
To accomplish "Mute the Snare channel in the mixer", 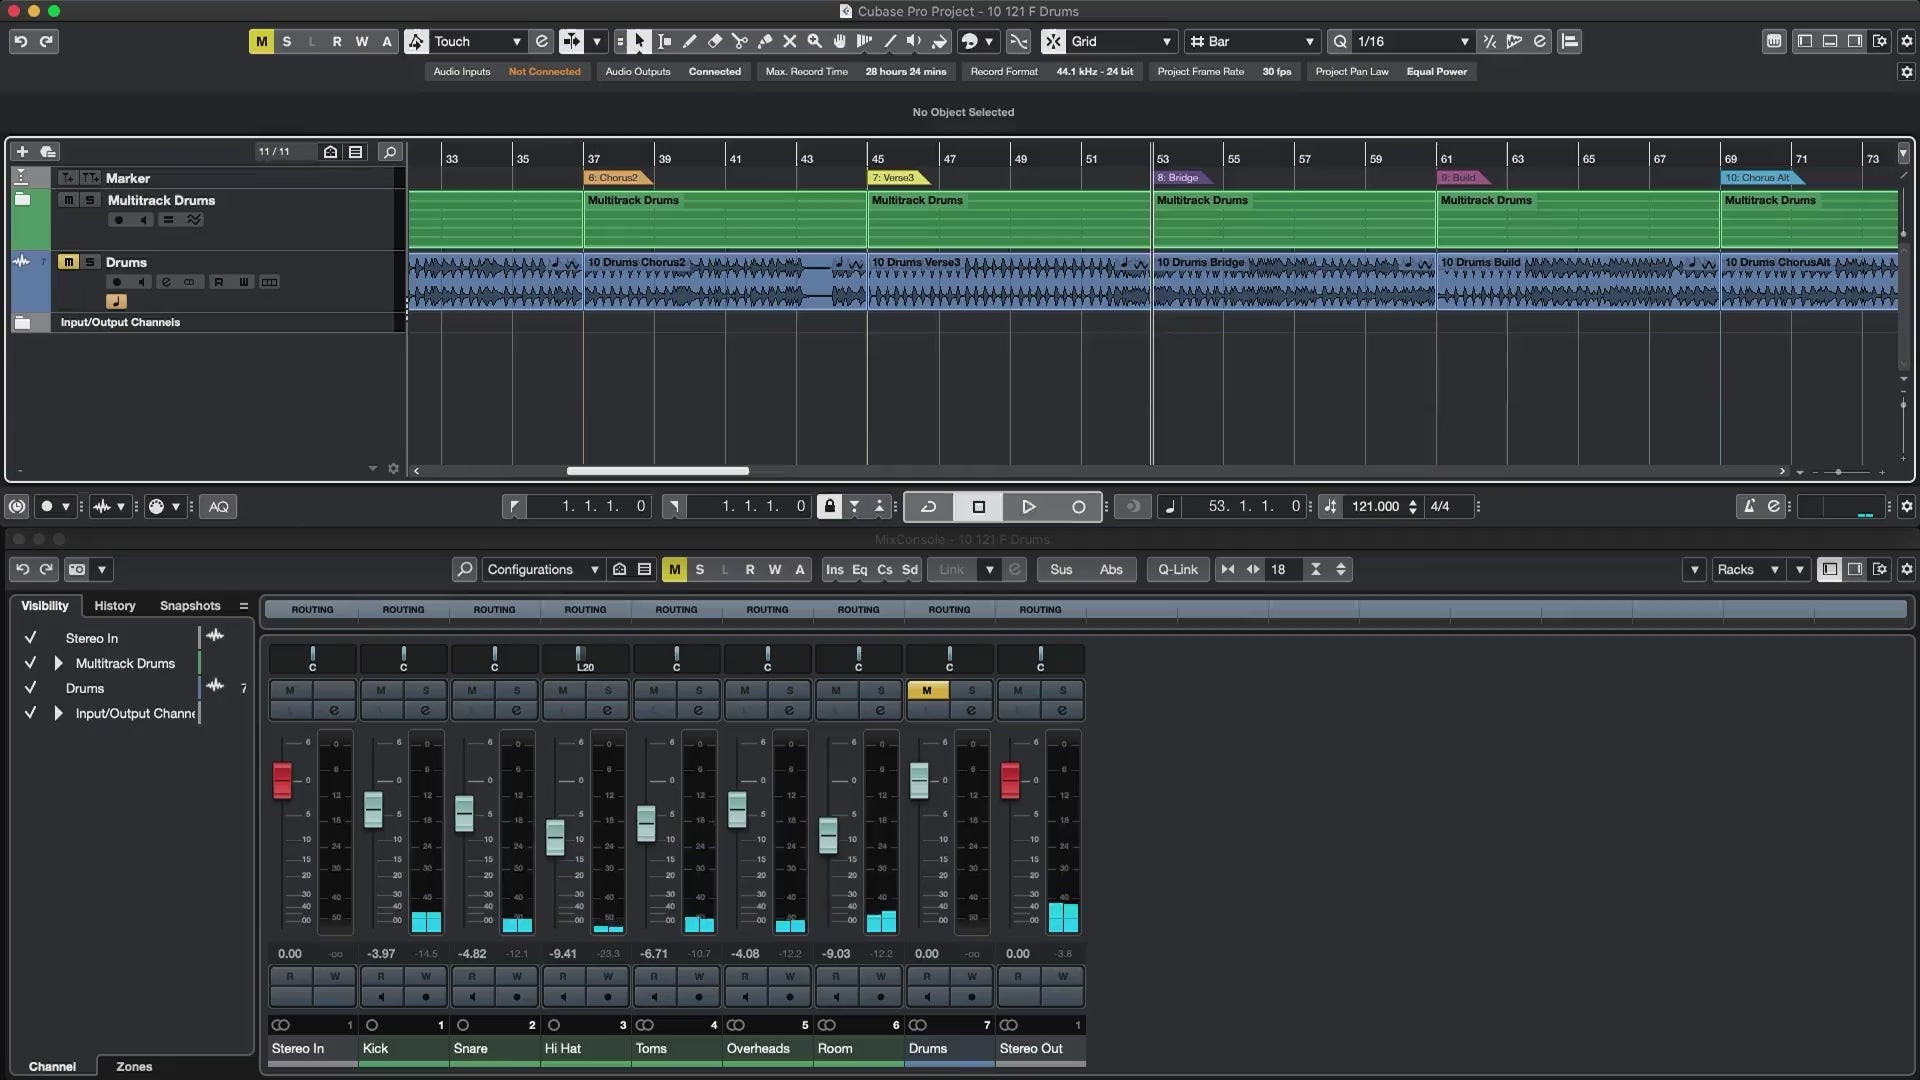I will (x=472, y=690).
